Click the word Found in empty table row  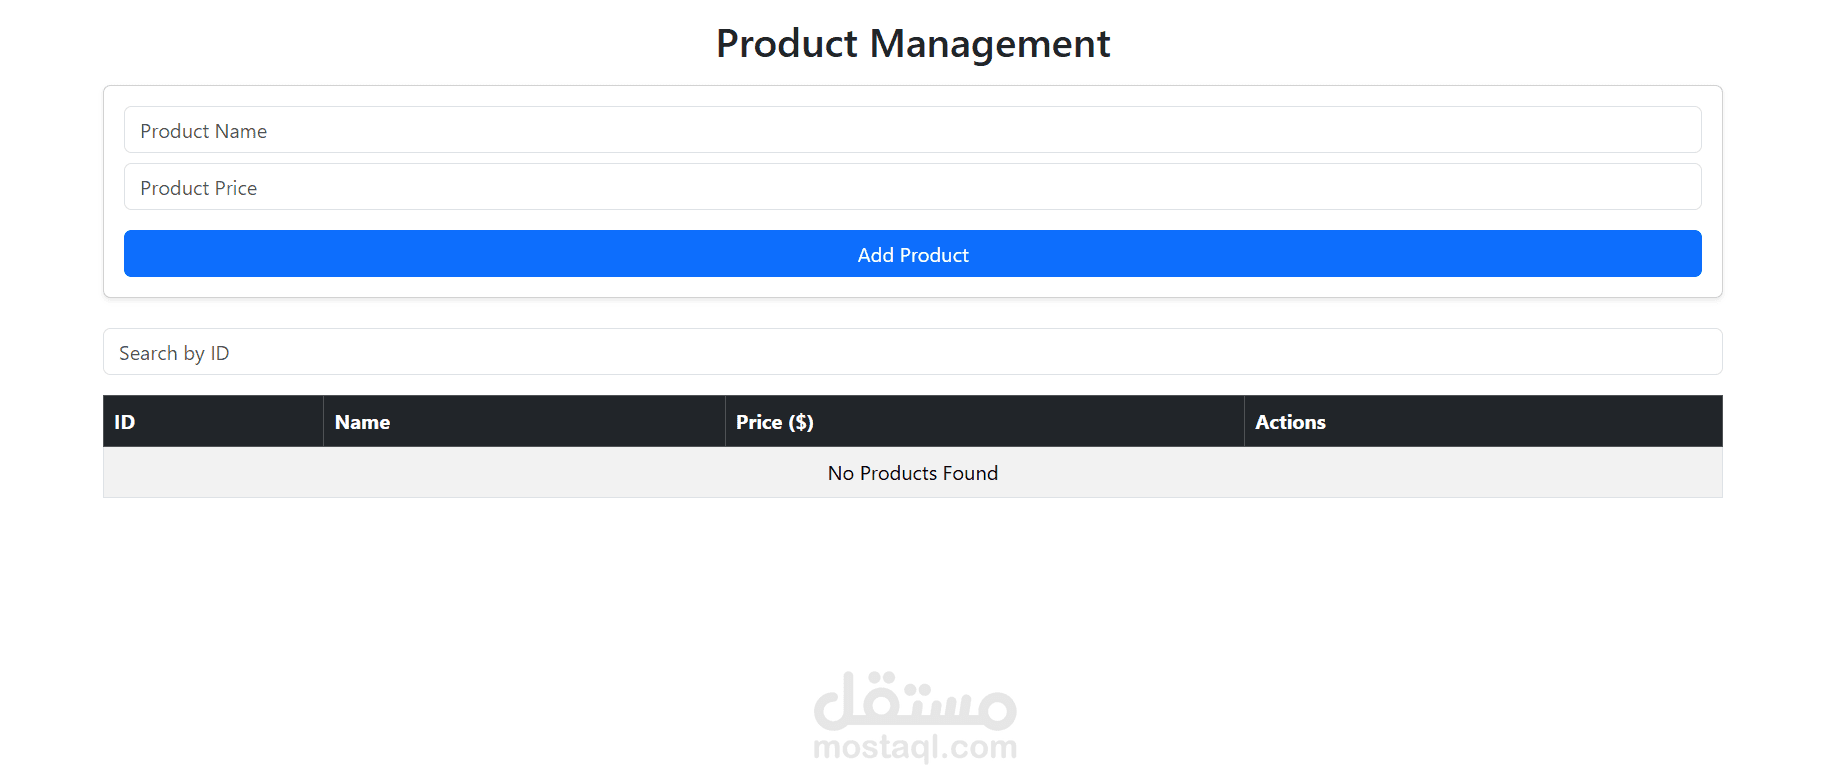tap(970, 473)
